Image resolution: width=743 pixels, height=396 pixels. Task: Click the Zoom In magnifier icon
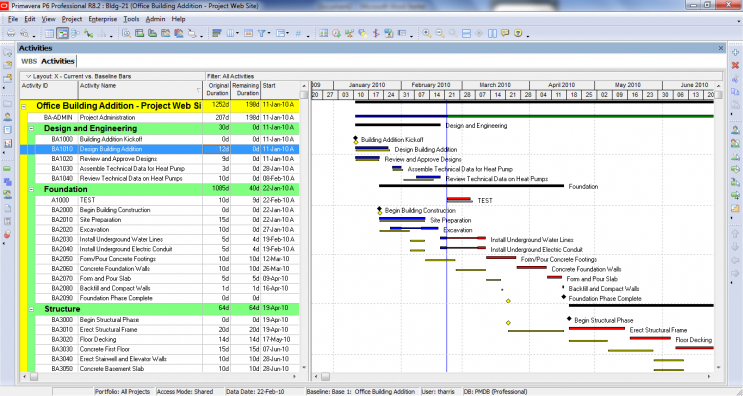[x=427, y=33]
